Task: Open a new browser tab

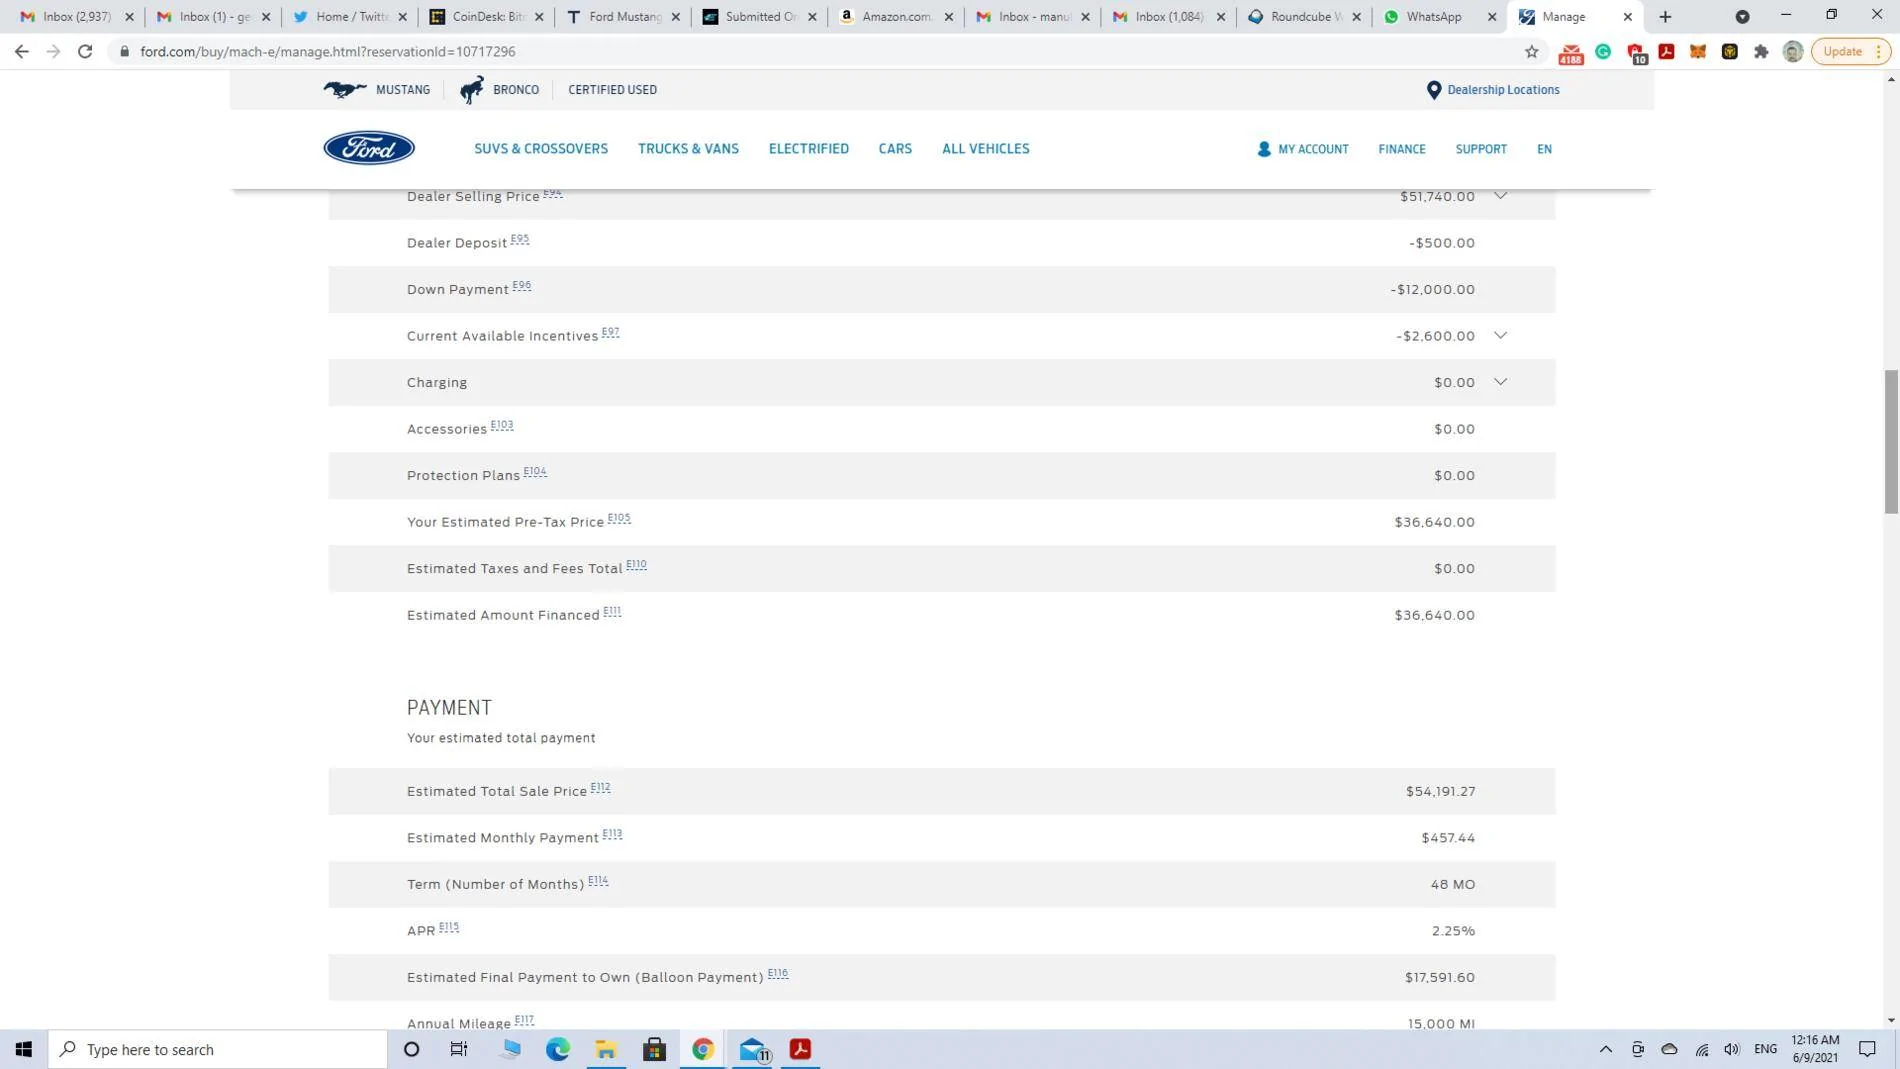Action: [x=1665, y=16]
